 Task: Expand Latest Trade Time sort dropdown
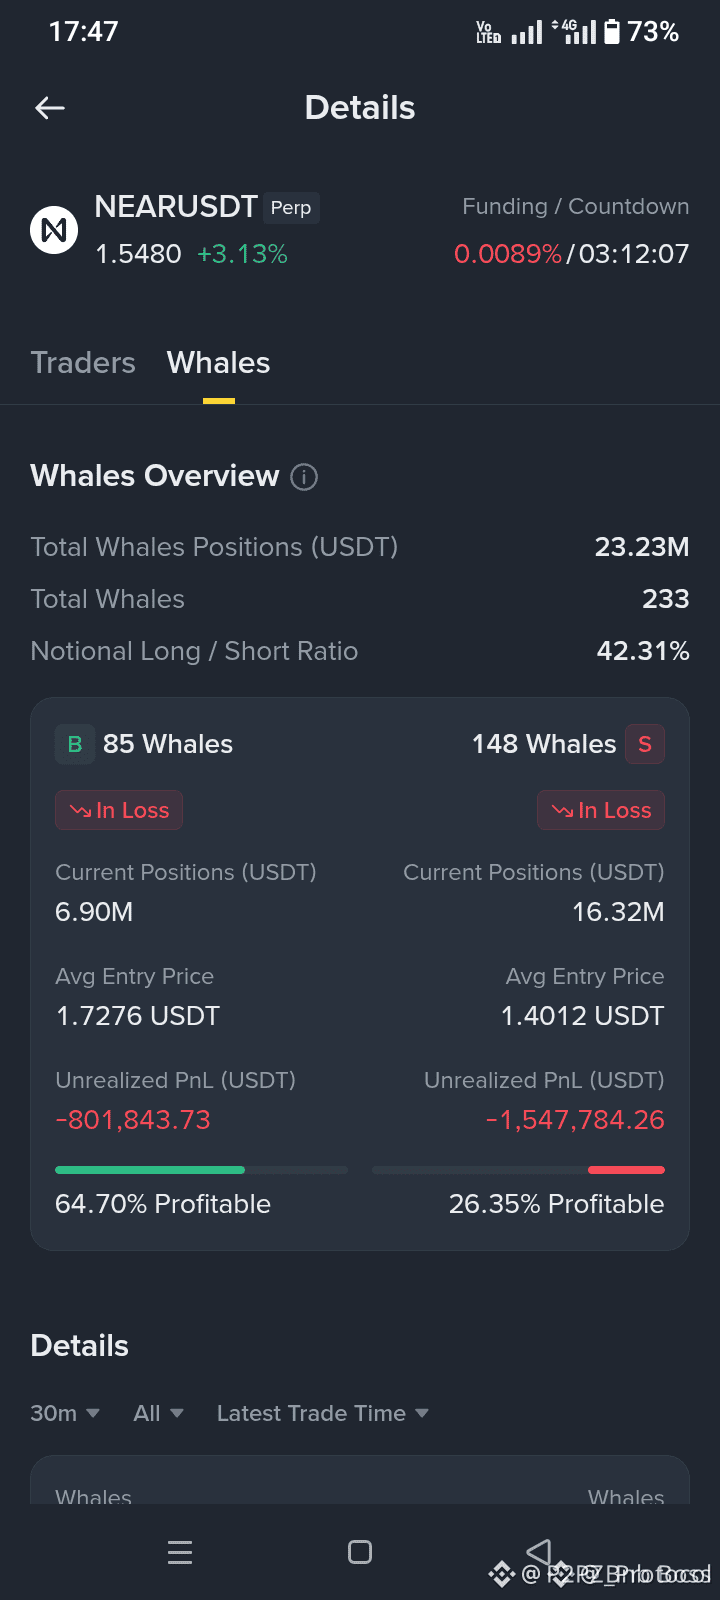323,1413
